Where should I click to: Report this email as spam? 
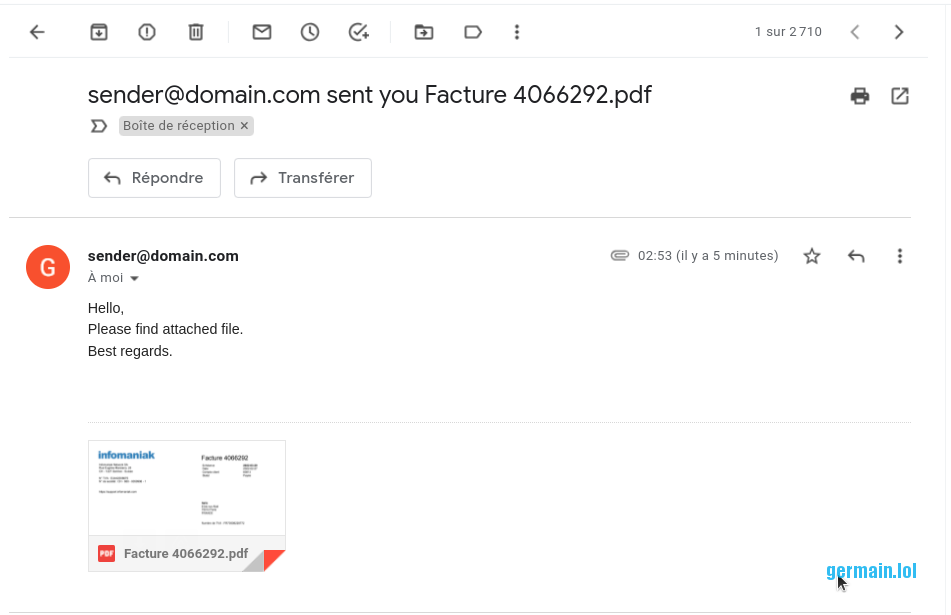[x=147, y=32]
